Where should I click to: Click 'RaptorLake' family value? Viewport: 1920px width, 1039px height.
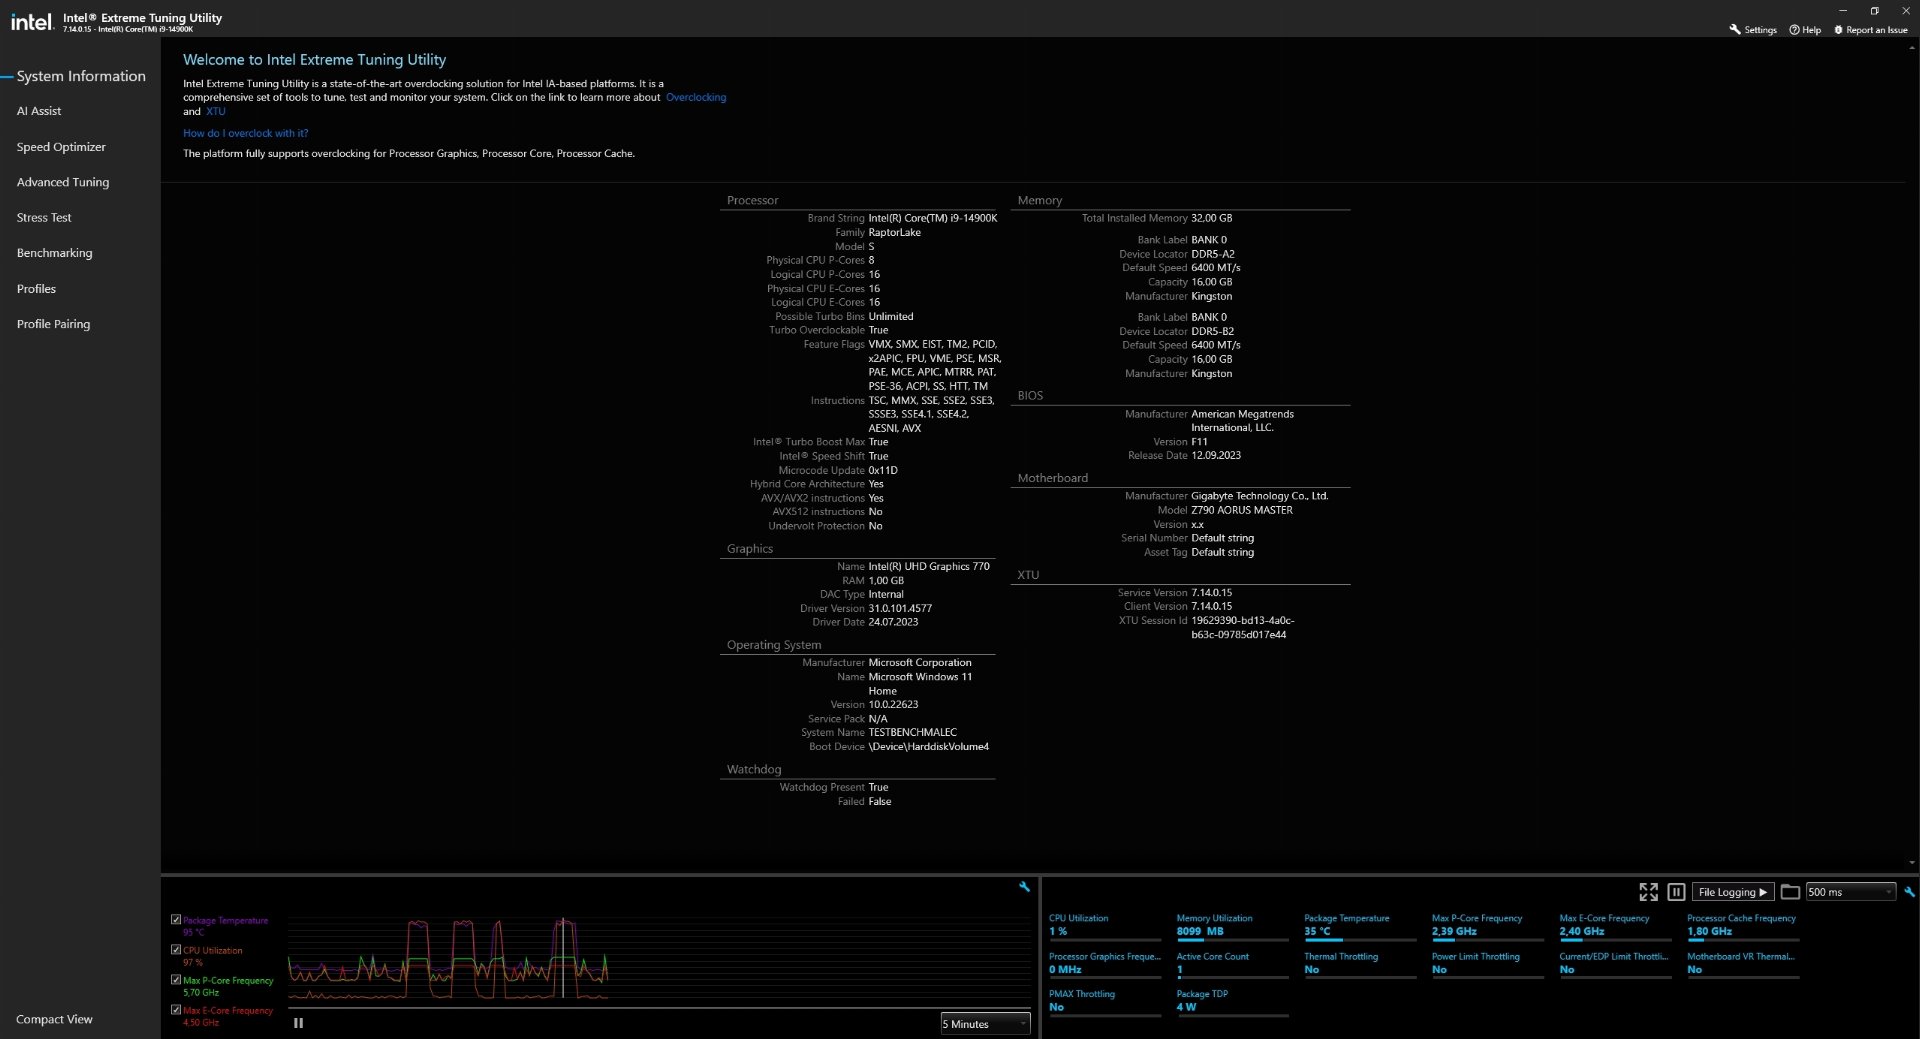(x=894, y=232)
